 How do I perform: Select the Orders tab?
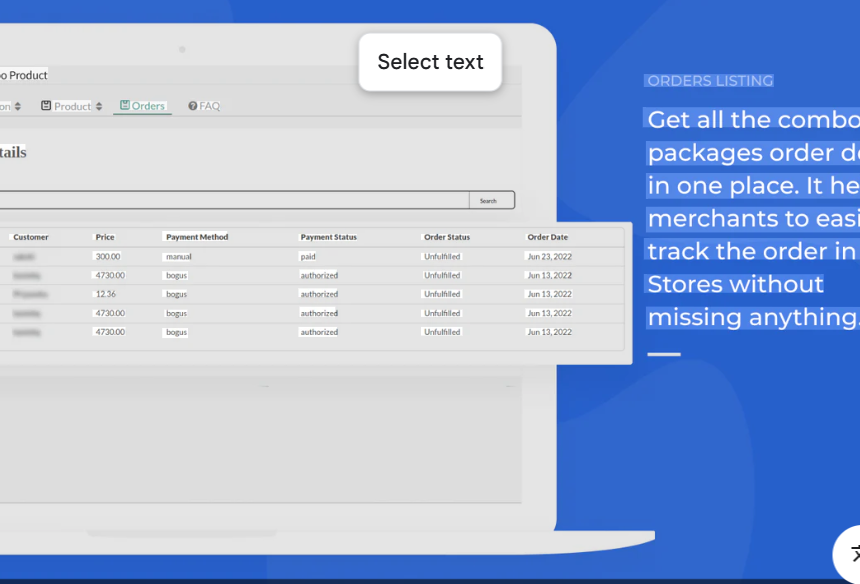tap(148, 104)
